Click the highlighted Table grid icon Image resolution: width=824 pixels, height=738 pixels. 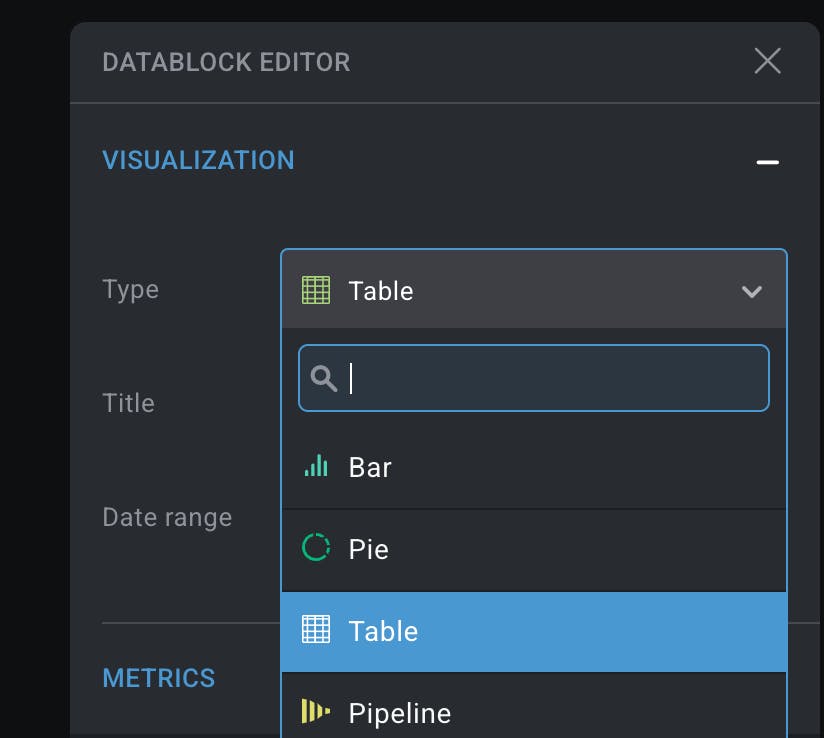(x=316, y=630)
